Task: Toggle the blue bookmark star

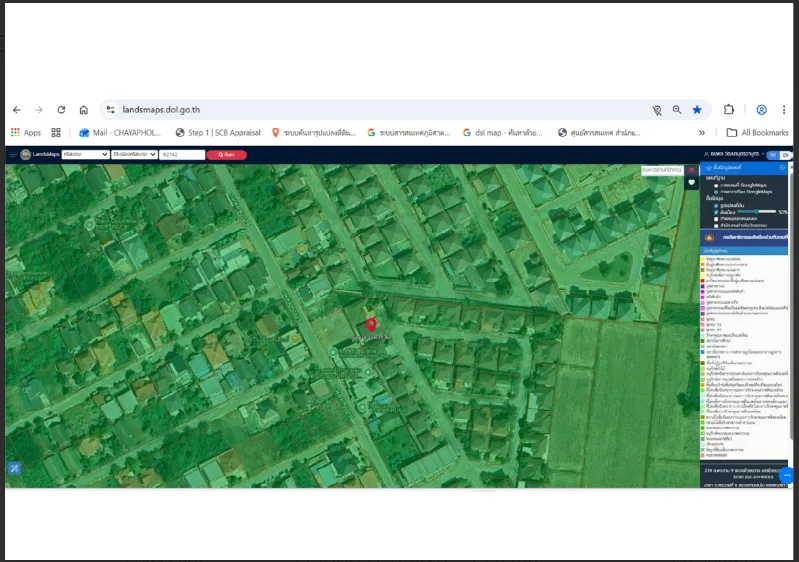Action: click(697, 110)
